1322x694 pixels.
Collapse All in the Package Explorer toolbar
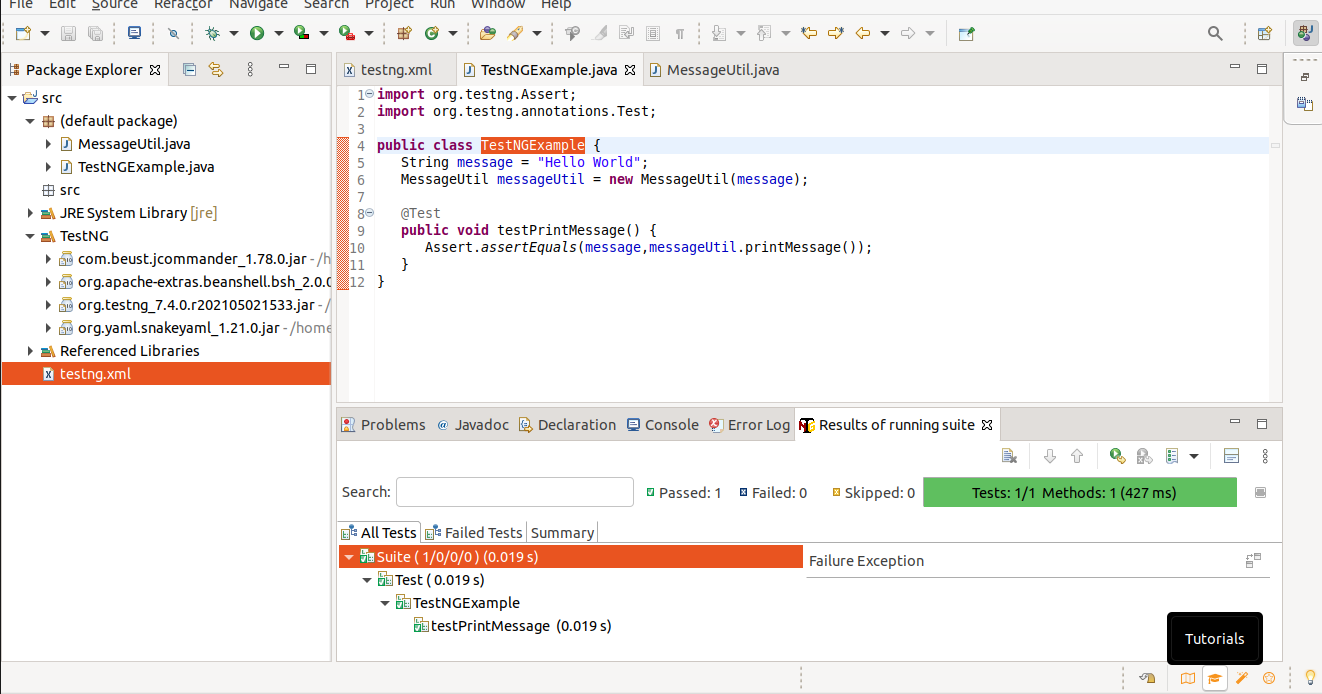click(189, 69)
